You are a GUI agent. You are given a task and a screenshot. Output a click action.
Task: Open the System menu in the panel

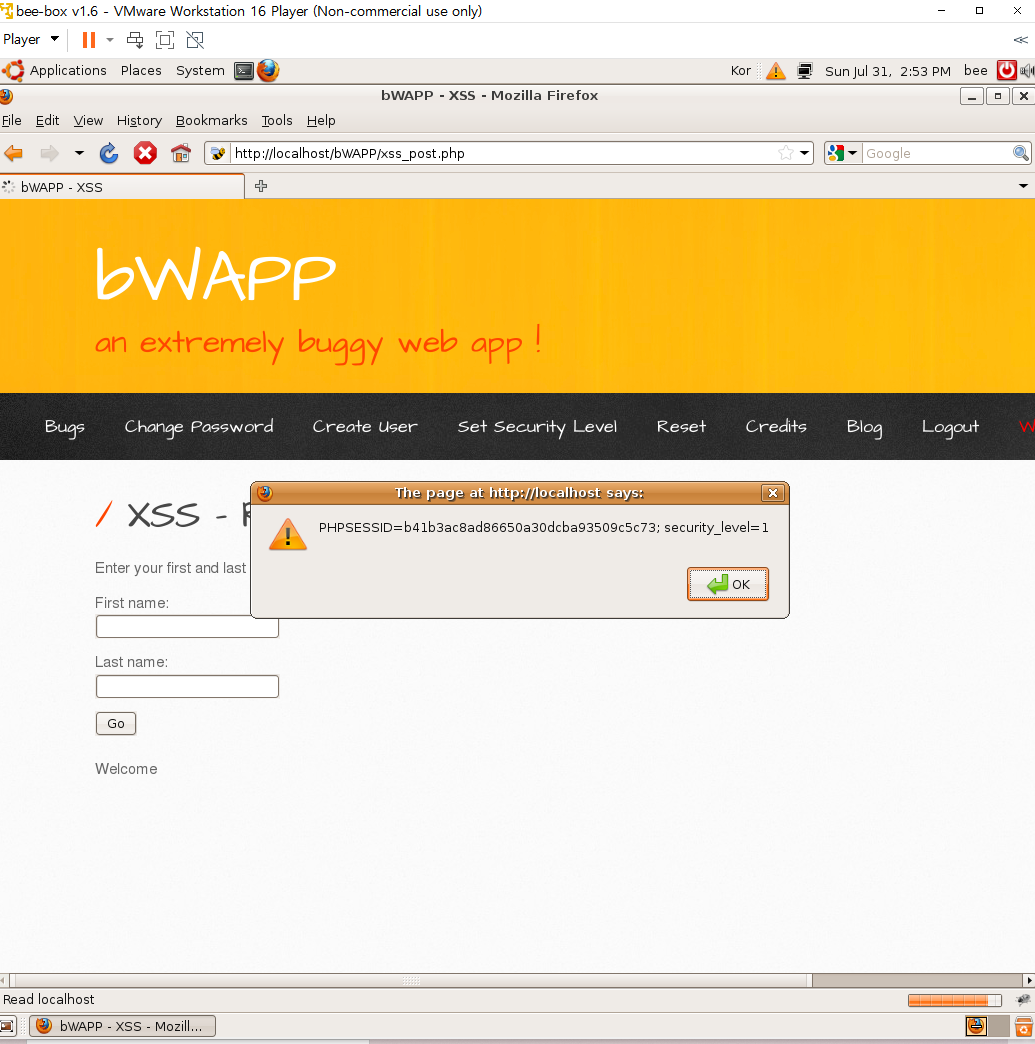tap(200, 71)
